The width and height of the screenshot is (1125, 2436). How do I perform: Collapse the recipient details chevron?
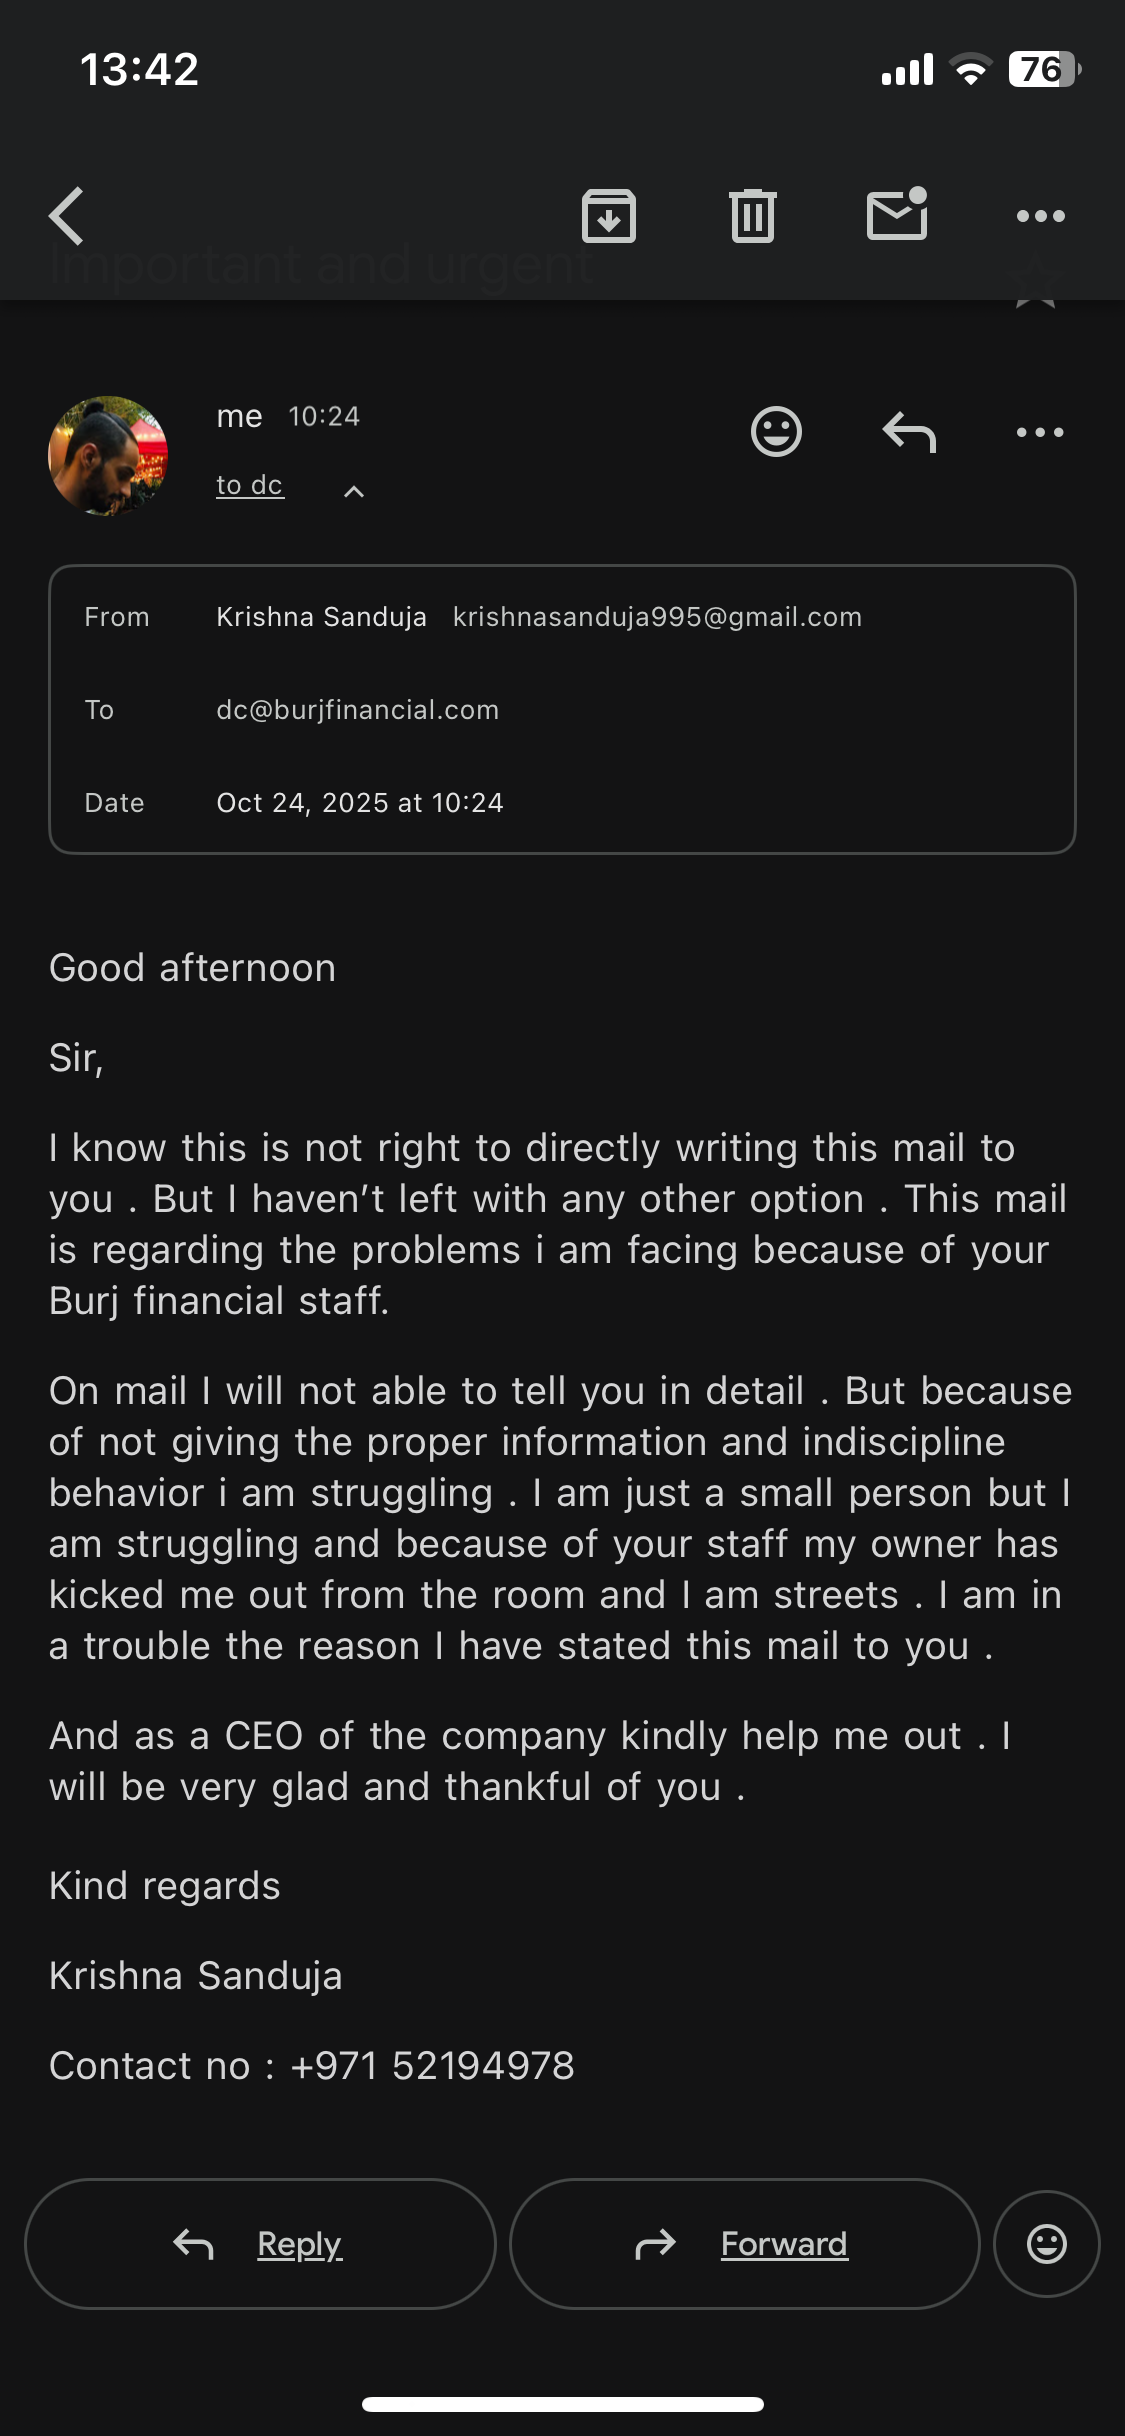coord(354,491)
